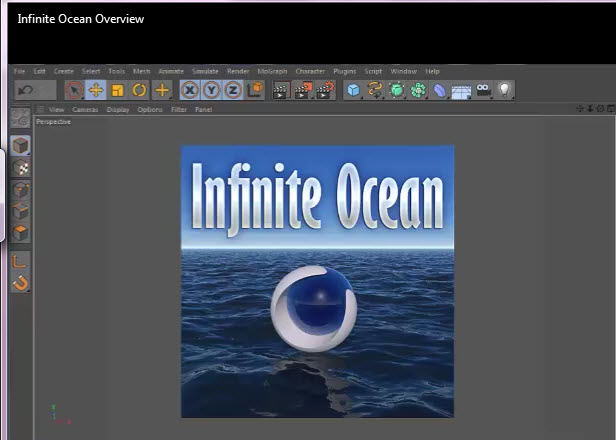Activate the Scale tool

click(x=117, y=90)
